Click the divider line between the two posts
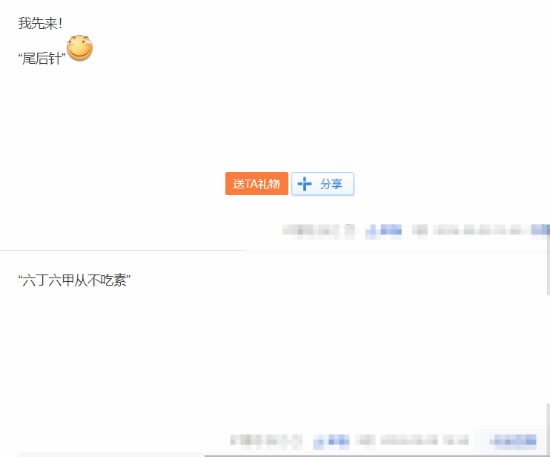550x457 pixels. tap(123, 250)
